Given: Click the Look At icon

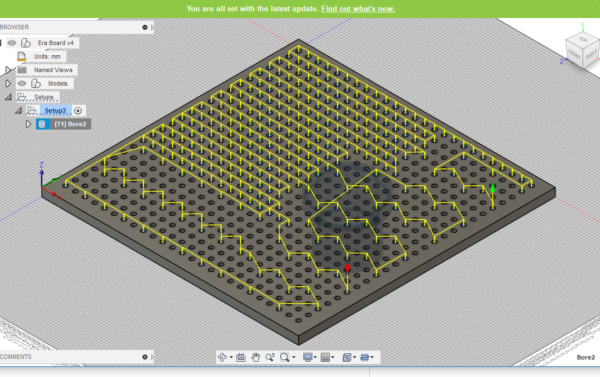Looking at the screenshot, I should [241, 357].
